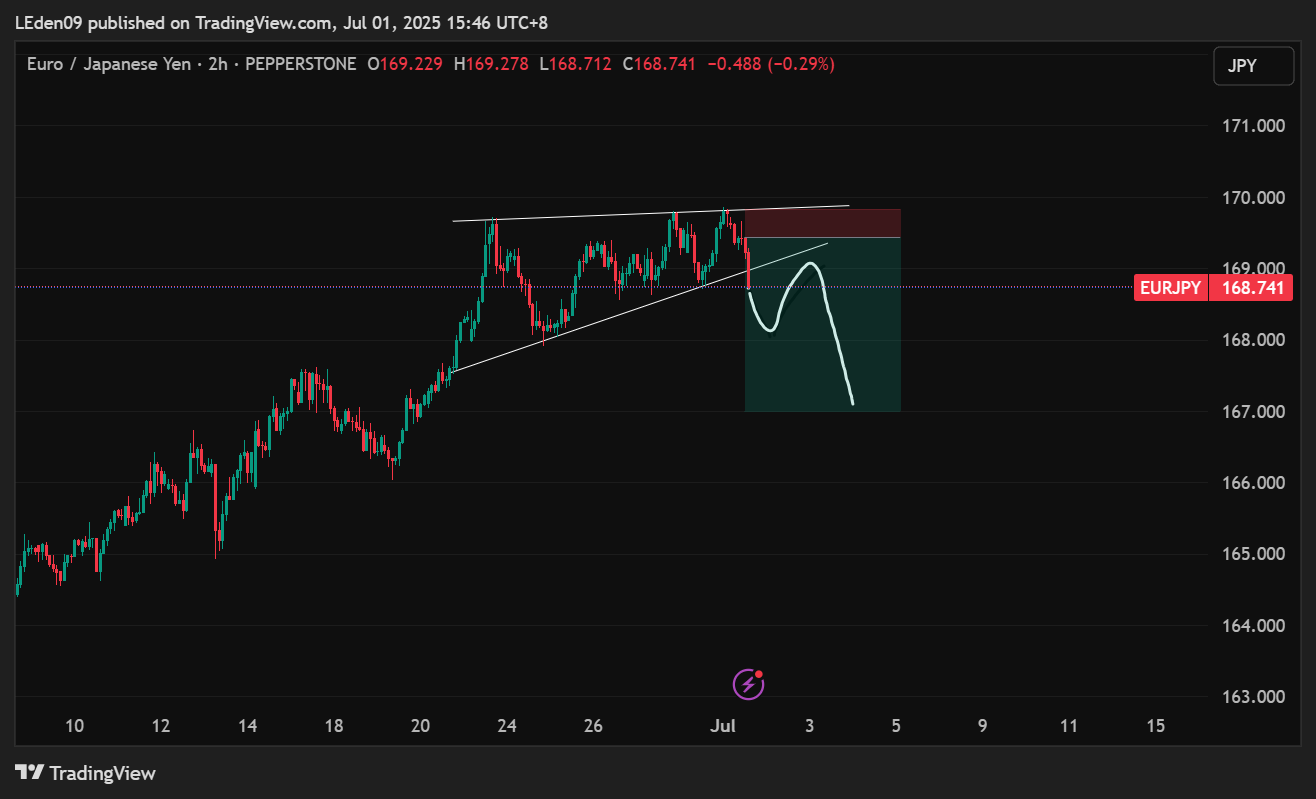Click the L168.712 low value
The width and height of the screenshot is (1316, 799).
pyautogui.click(x=575, y=64)
